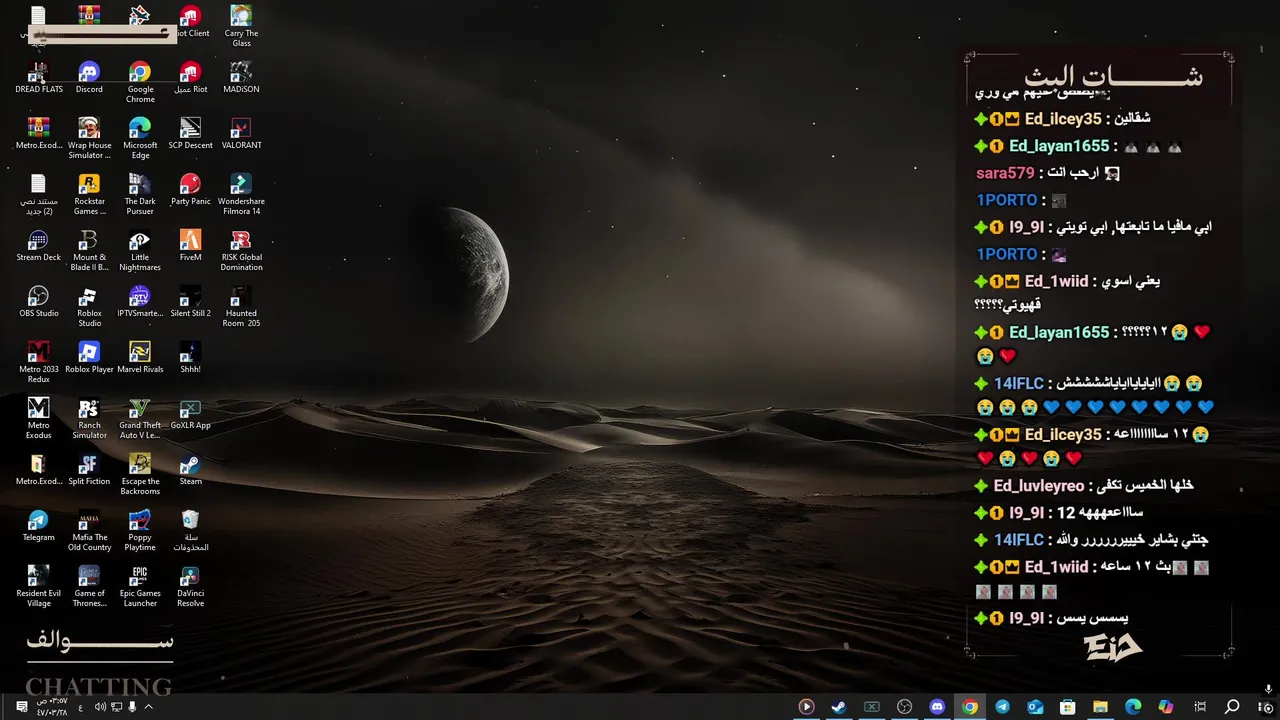Select the Discord desktop shortcut

(x=89, y=78)
